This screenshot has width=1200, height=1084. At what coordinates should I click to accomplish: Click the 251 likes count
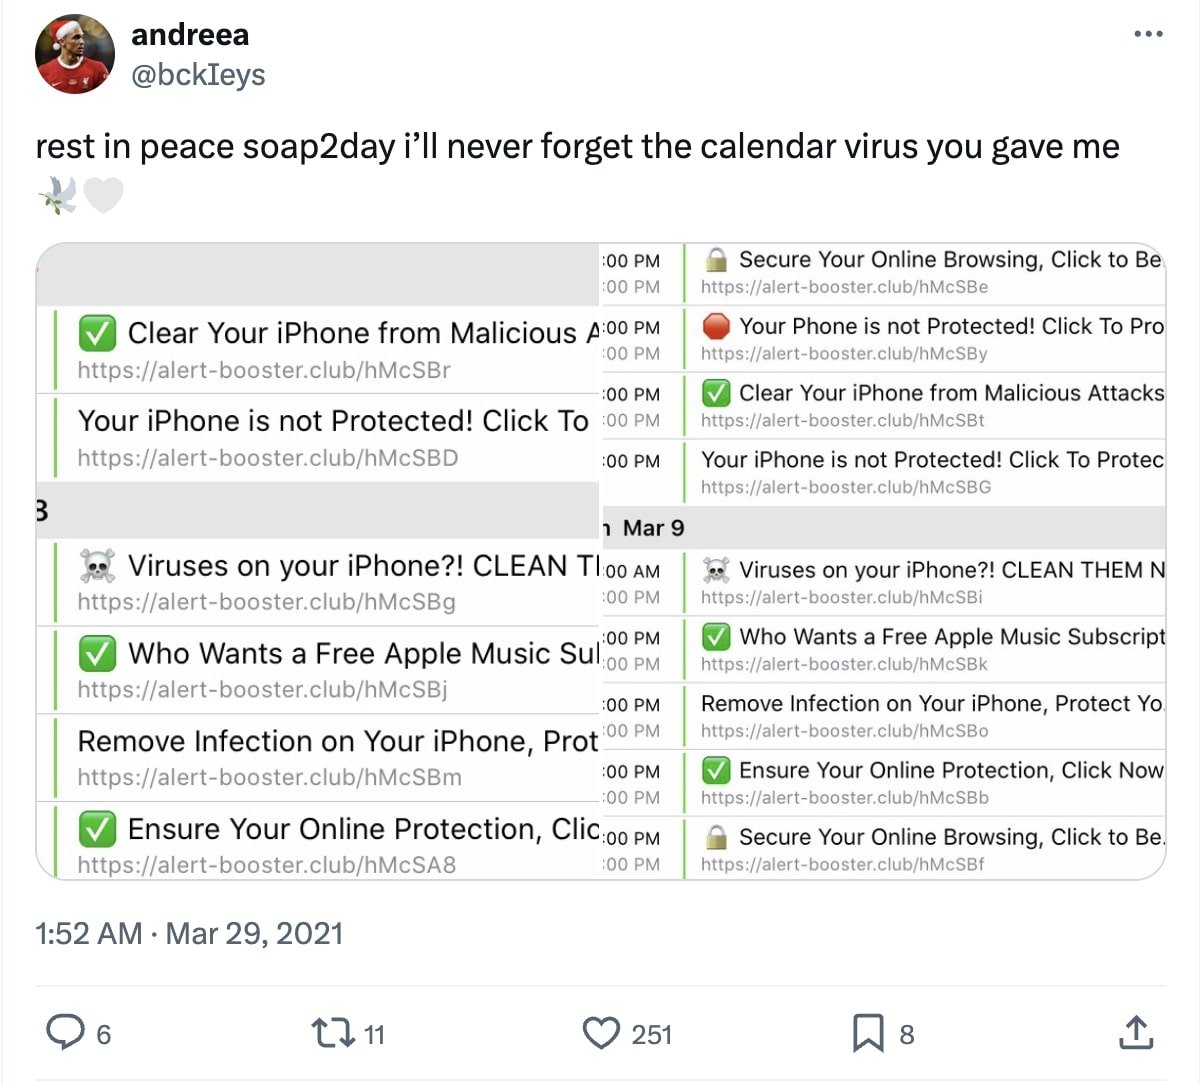(x=652, y=1034)
